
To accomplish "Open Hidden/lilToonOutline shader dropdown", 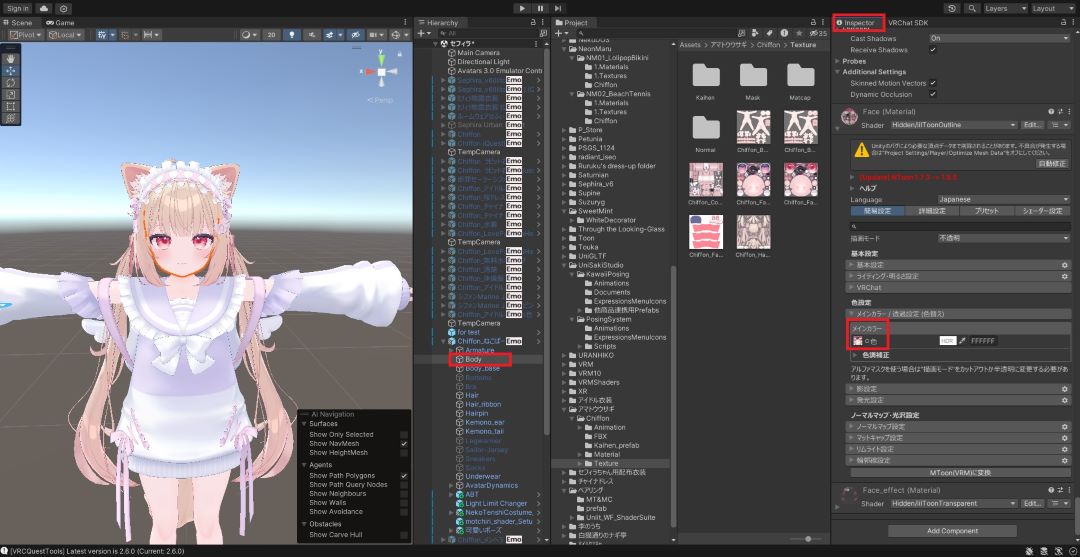I will pyautogui.click(x=953, y=125).
